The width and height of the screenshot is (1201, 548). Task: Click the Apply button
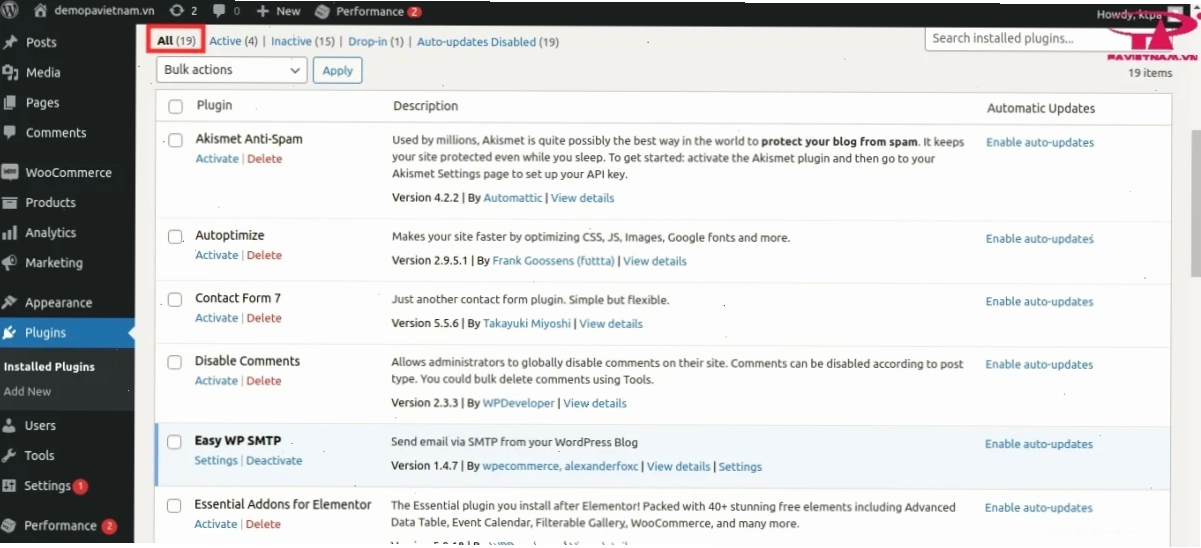338,70
